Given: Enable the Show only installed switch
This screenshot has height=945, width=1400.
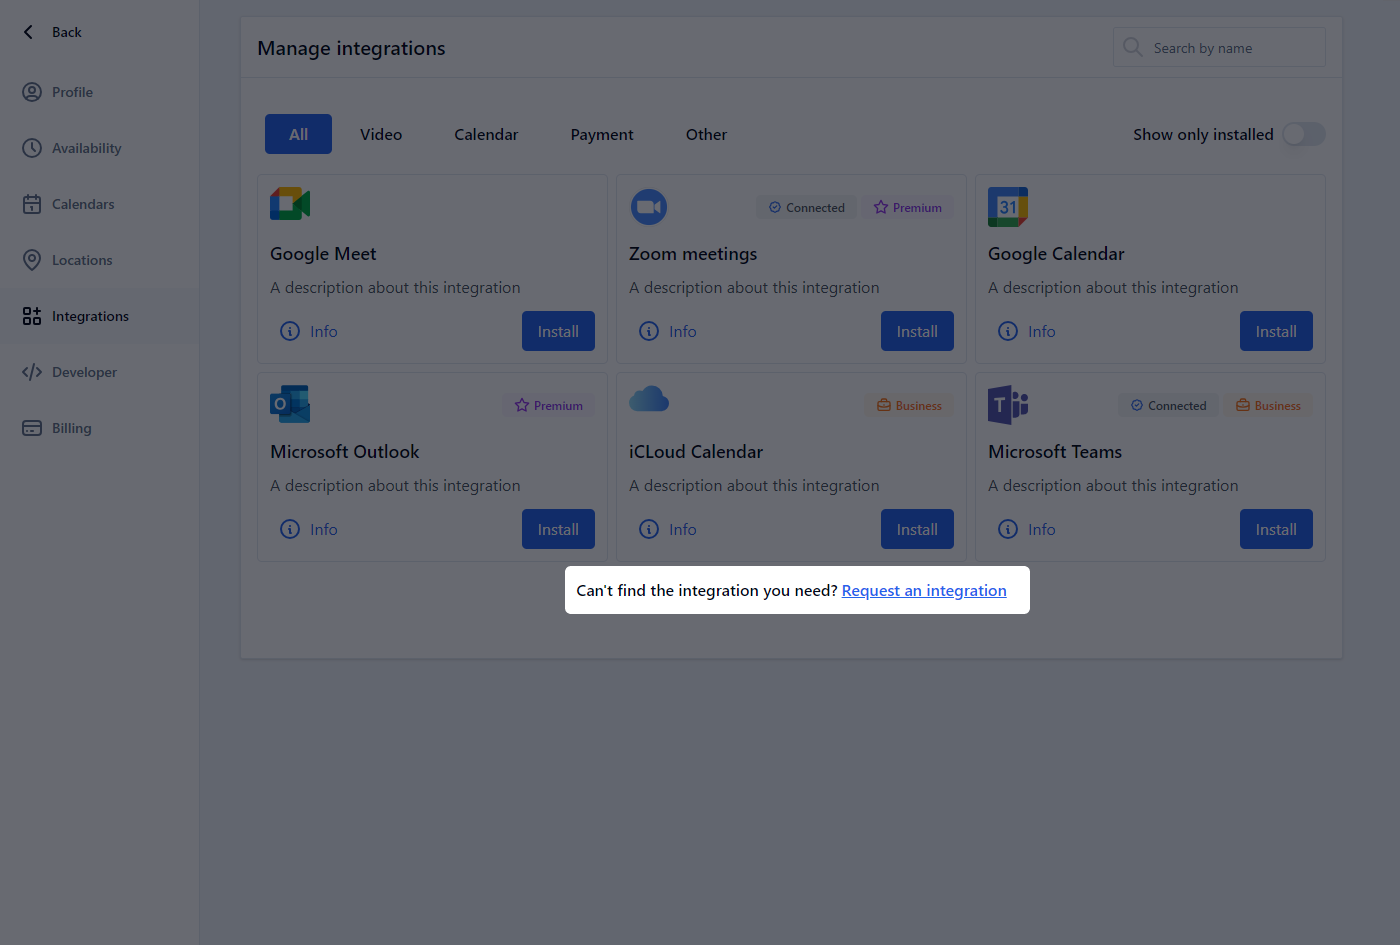Looking at the screenshot, I should click(1303, 133).
